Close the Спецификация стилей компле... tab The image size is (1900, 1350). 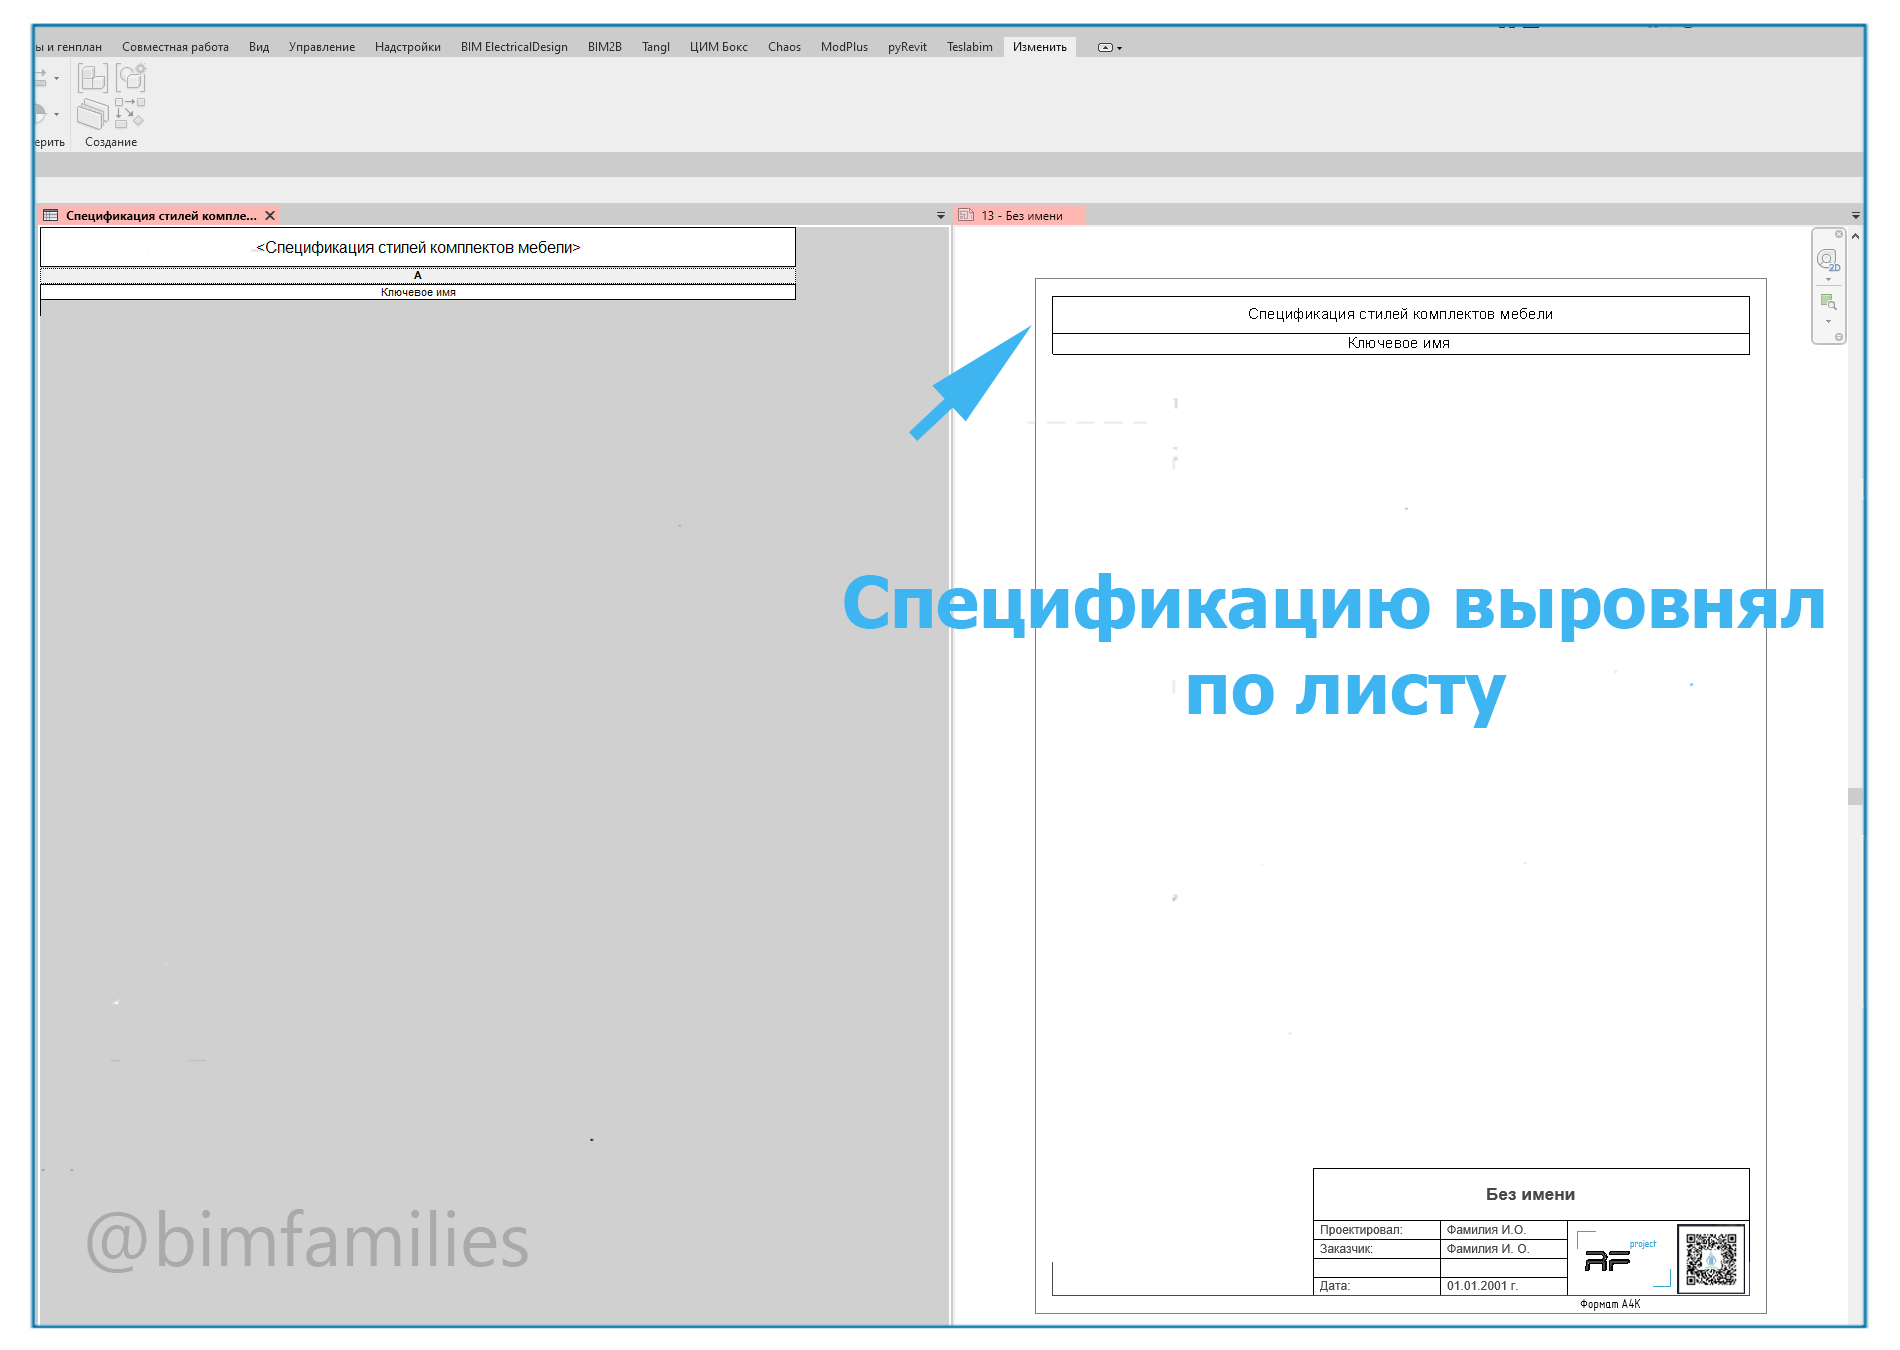[270, 215]
